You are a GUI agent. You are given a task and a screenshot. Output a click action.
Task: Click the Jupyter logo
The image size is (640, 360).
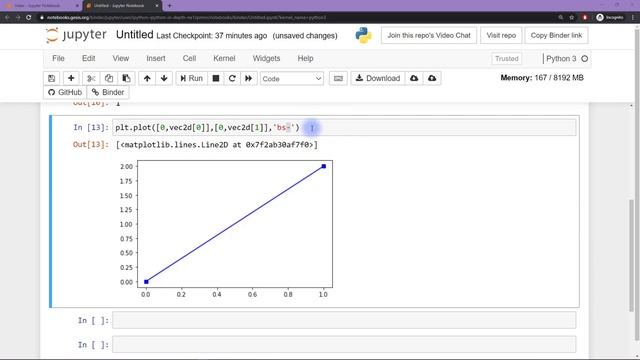point(76,35)
